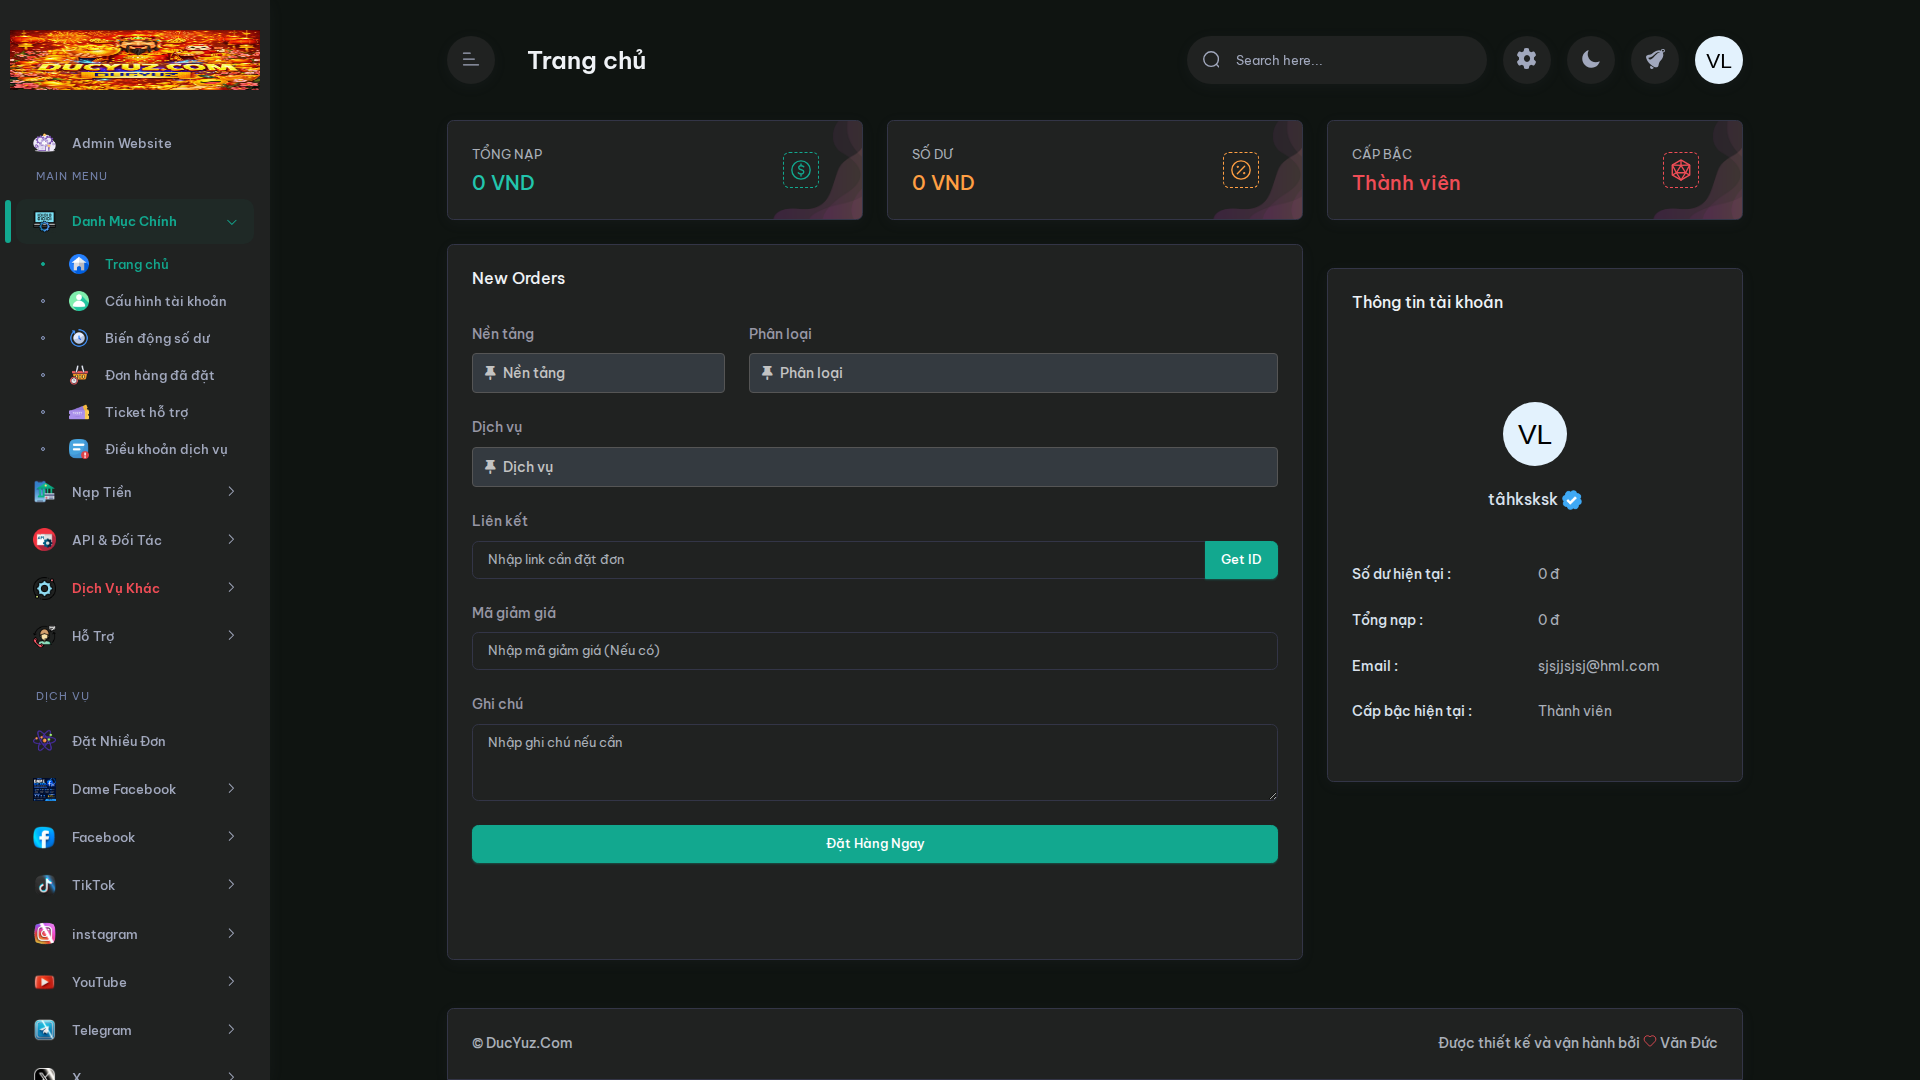This screenshot has height=1080, width=1920.
Task: Open Cấu hình tài khoản page
Action: [166, 301]
